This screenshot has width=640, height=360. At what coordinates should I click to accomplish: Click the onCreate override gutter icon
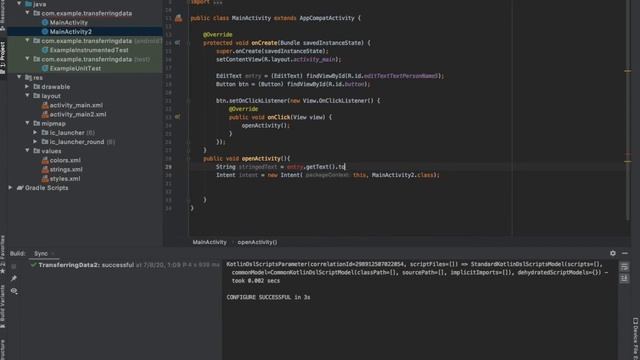(178, 42)
